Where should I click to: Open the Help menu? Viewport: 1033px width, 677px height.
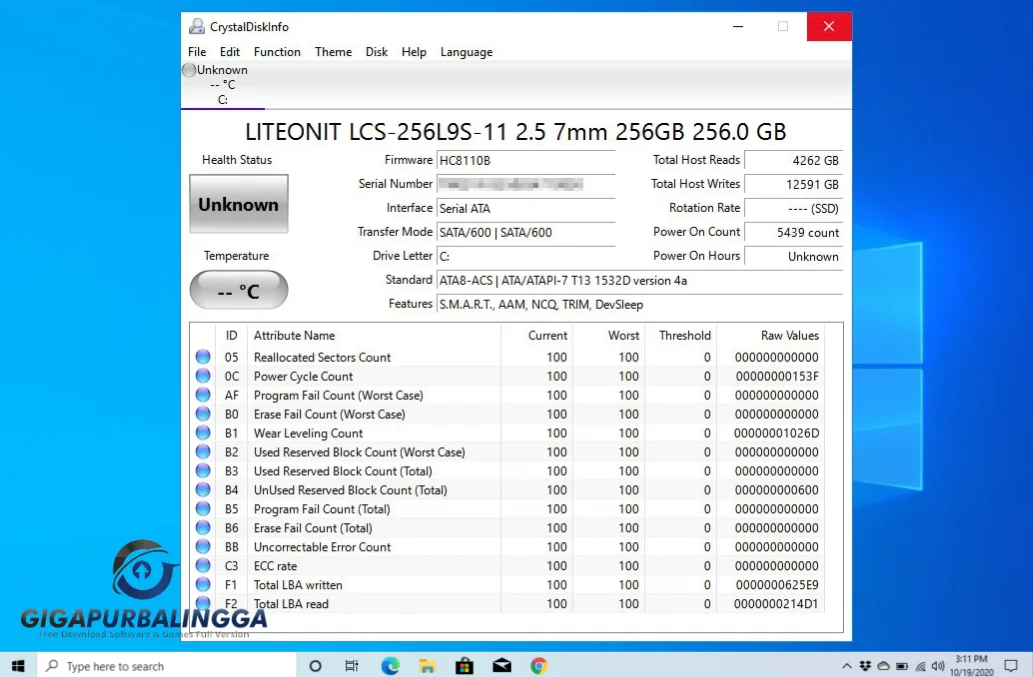coord(414,52)
